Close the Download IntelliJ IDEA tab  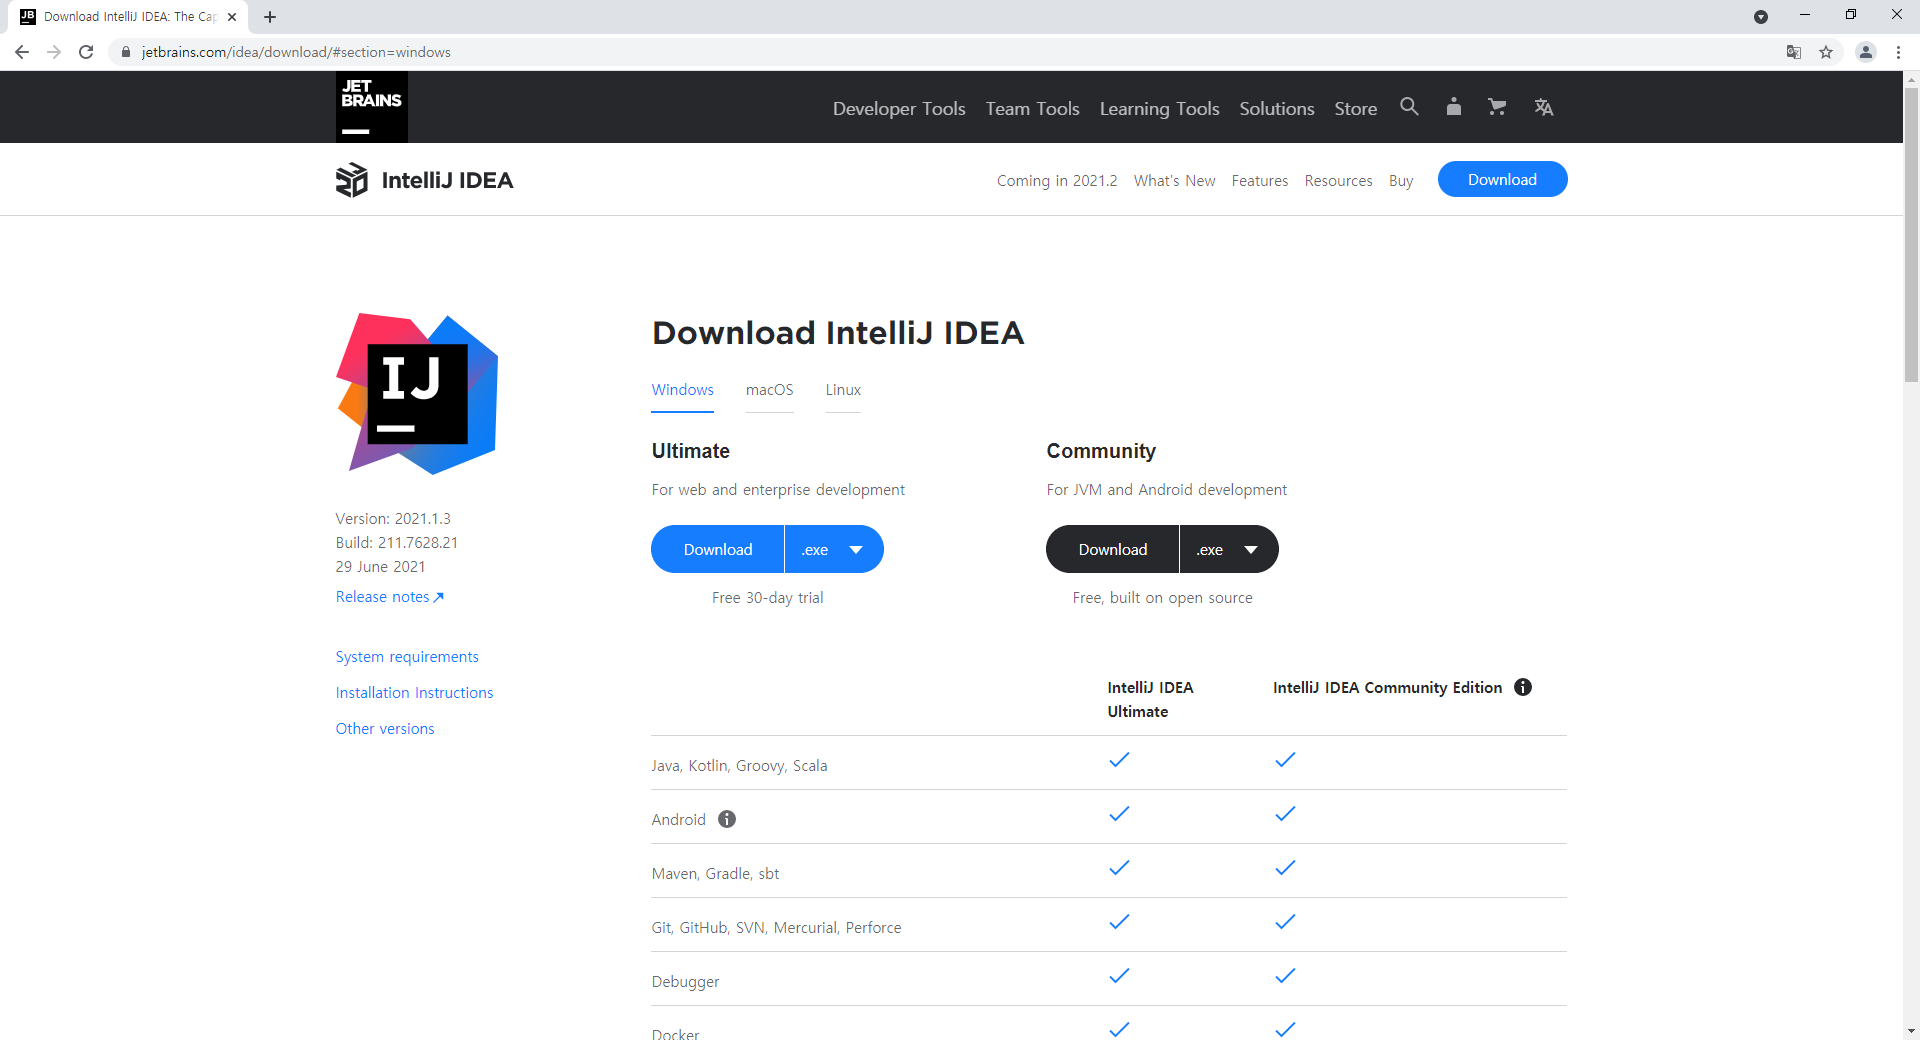(x=232, y=17)
